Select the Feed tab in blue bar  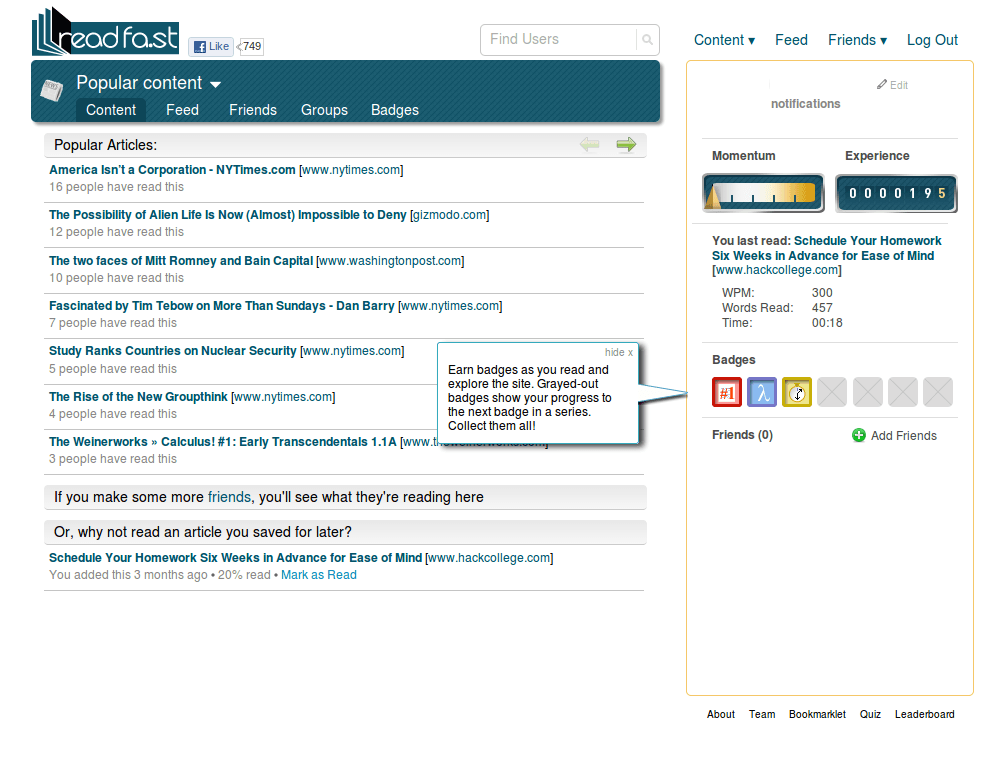tap(182, 110)
